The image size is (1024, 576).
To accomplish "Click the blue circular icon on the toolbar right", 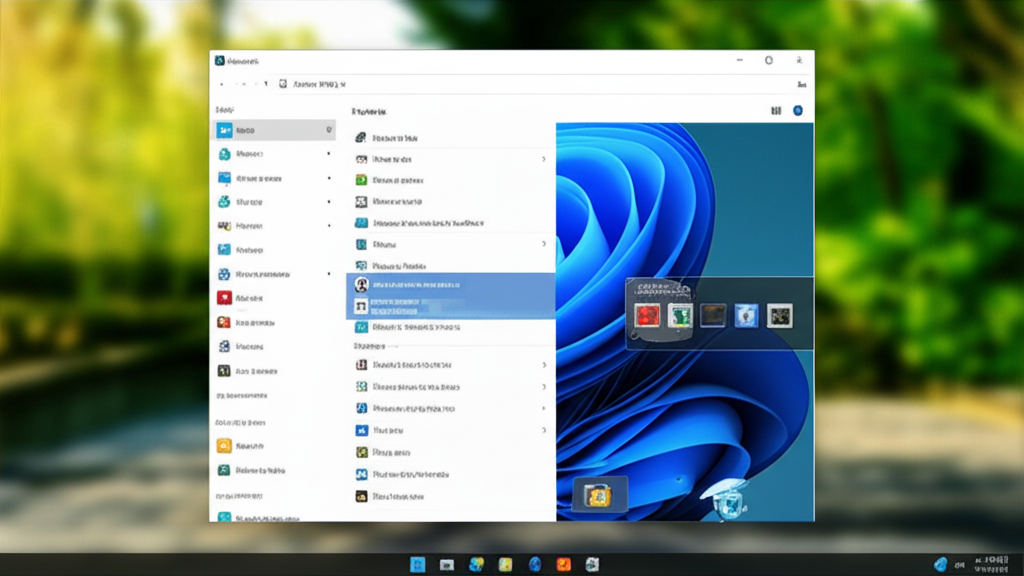I will [x=798, y=111].
